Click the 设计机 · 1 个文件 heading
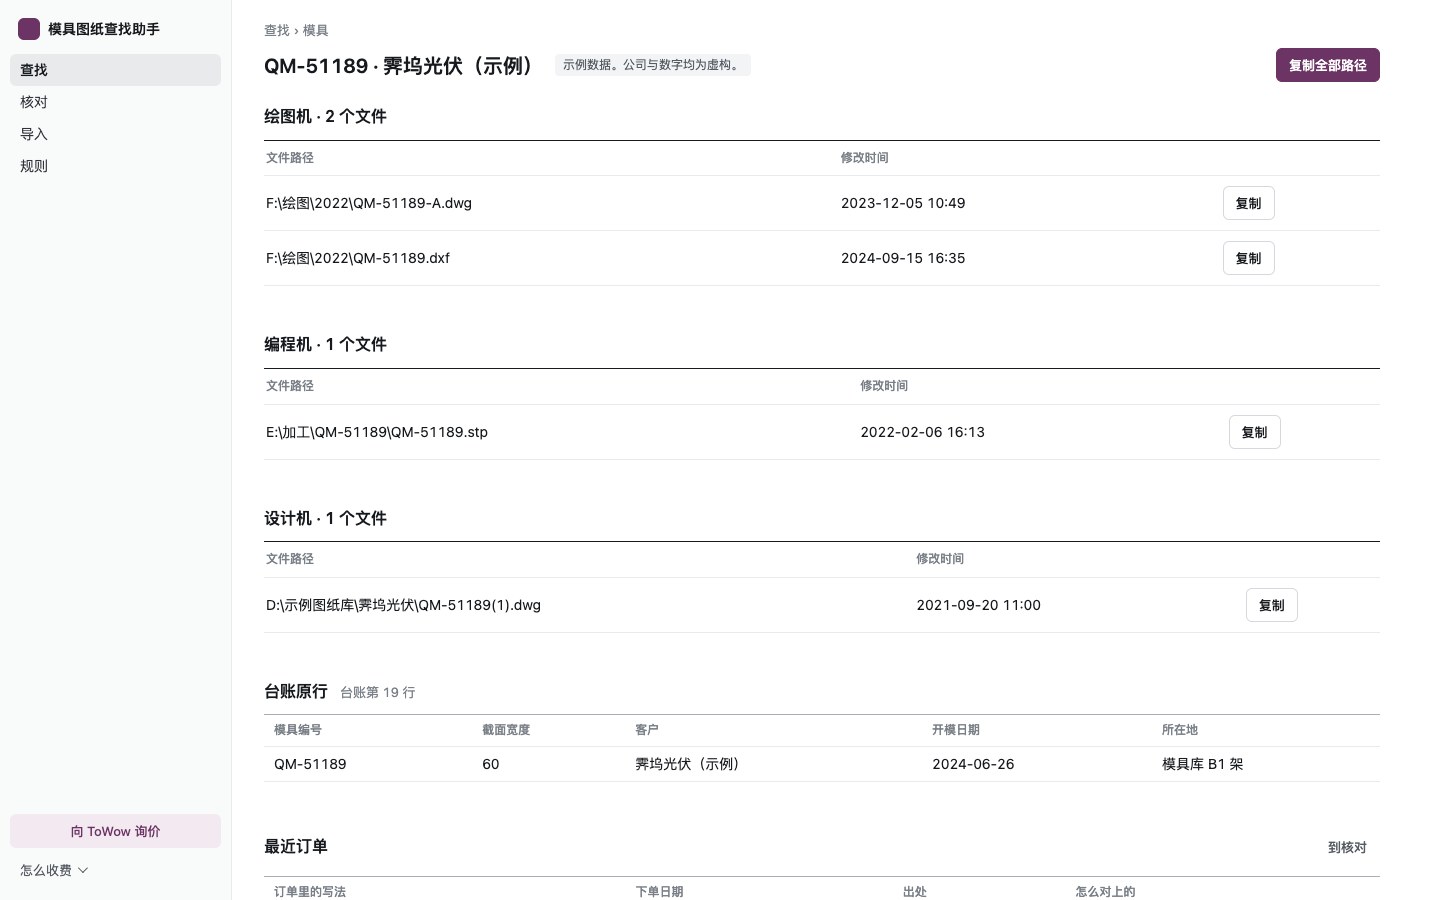The width and height of the screenshot is (1440, 900). click(x=325, y=518)
